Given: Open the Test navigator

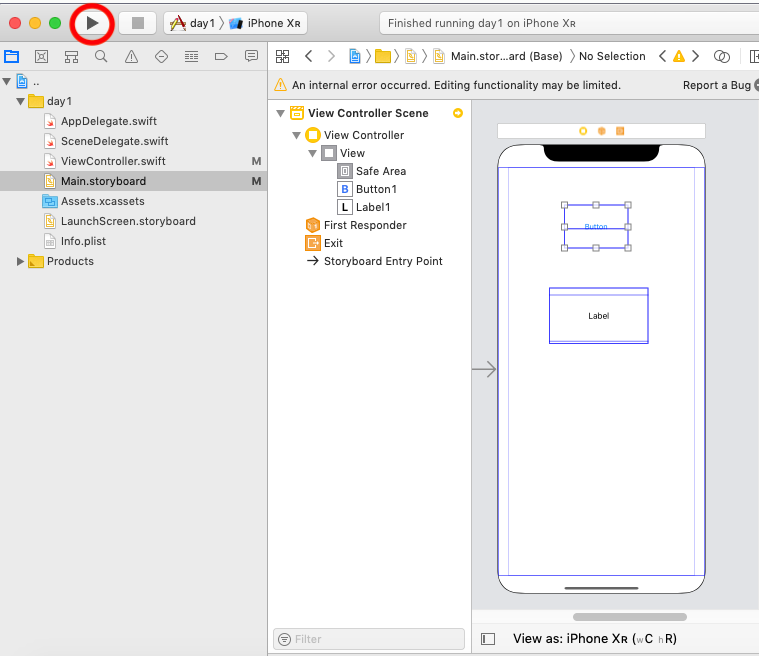Looking at the screenshot, I should tap(161, 57).
